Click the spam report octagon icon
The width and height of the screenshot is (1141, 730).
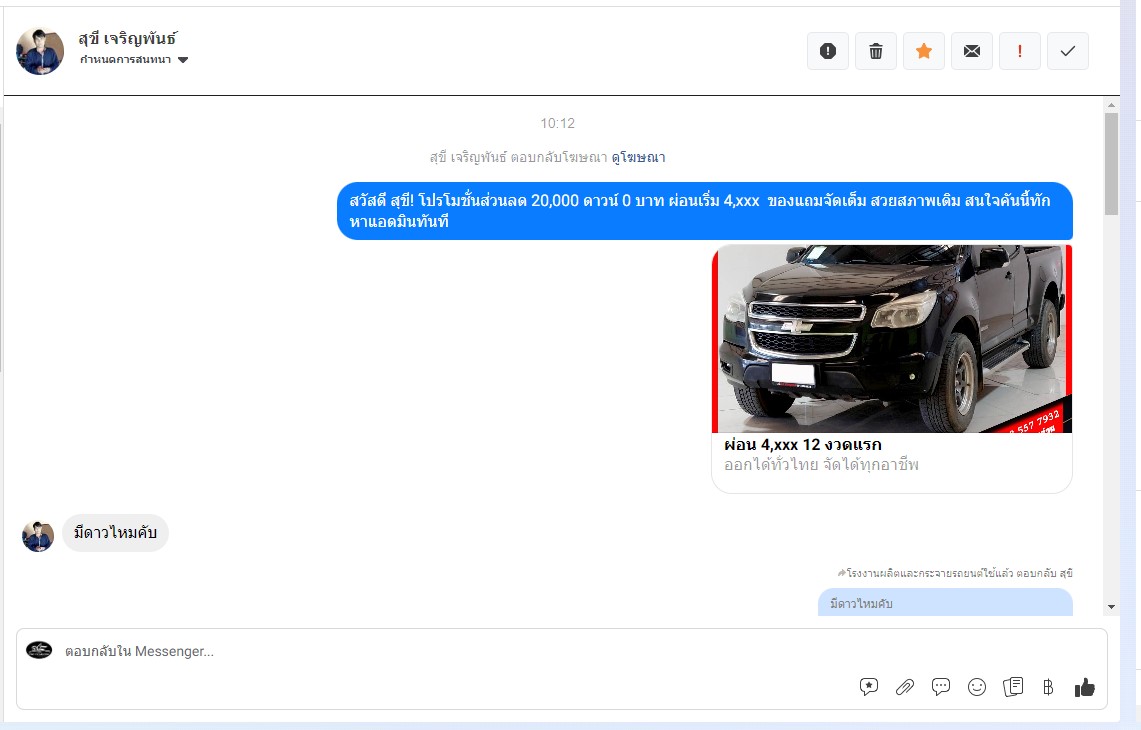[827, 51]
